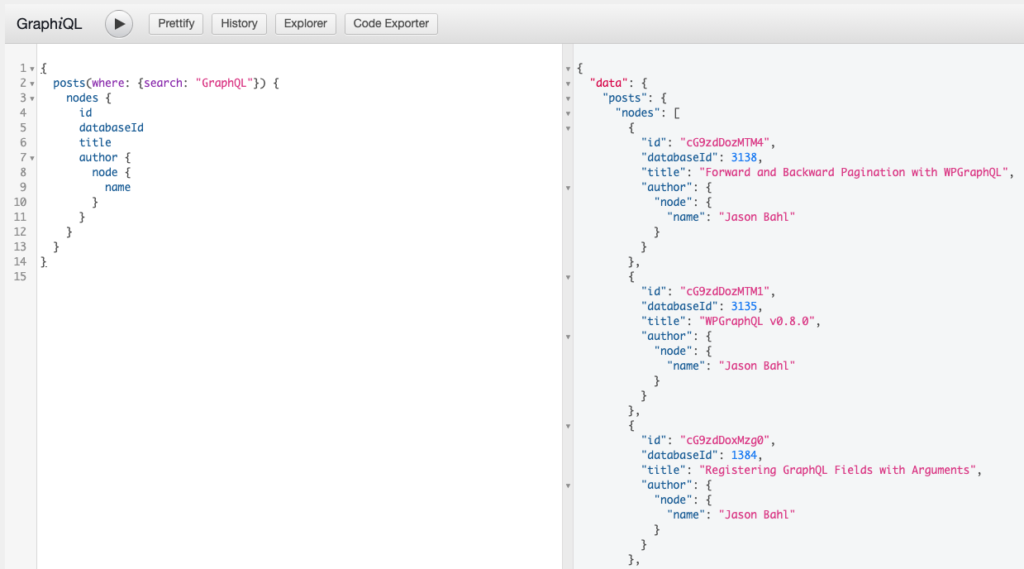This screenshot has height=569, width=1024.
Task: Collapse the author block on line 7
Action: tap(32, 158)
